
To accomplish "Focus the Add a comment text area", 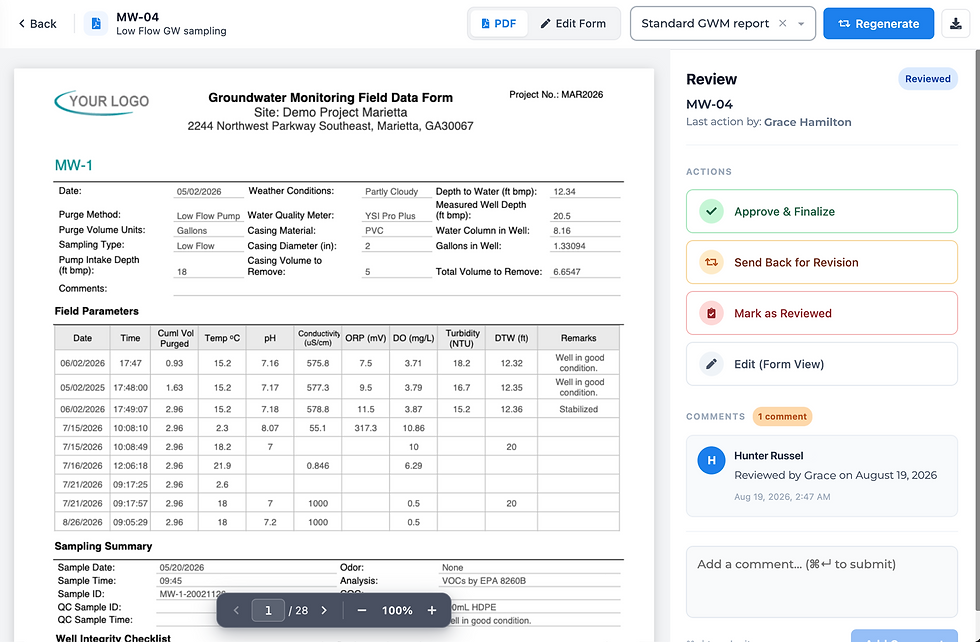I will coord(821,582).
